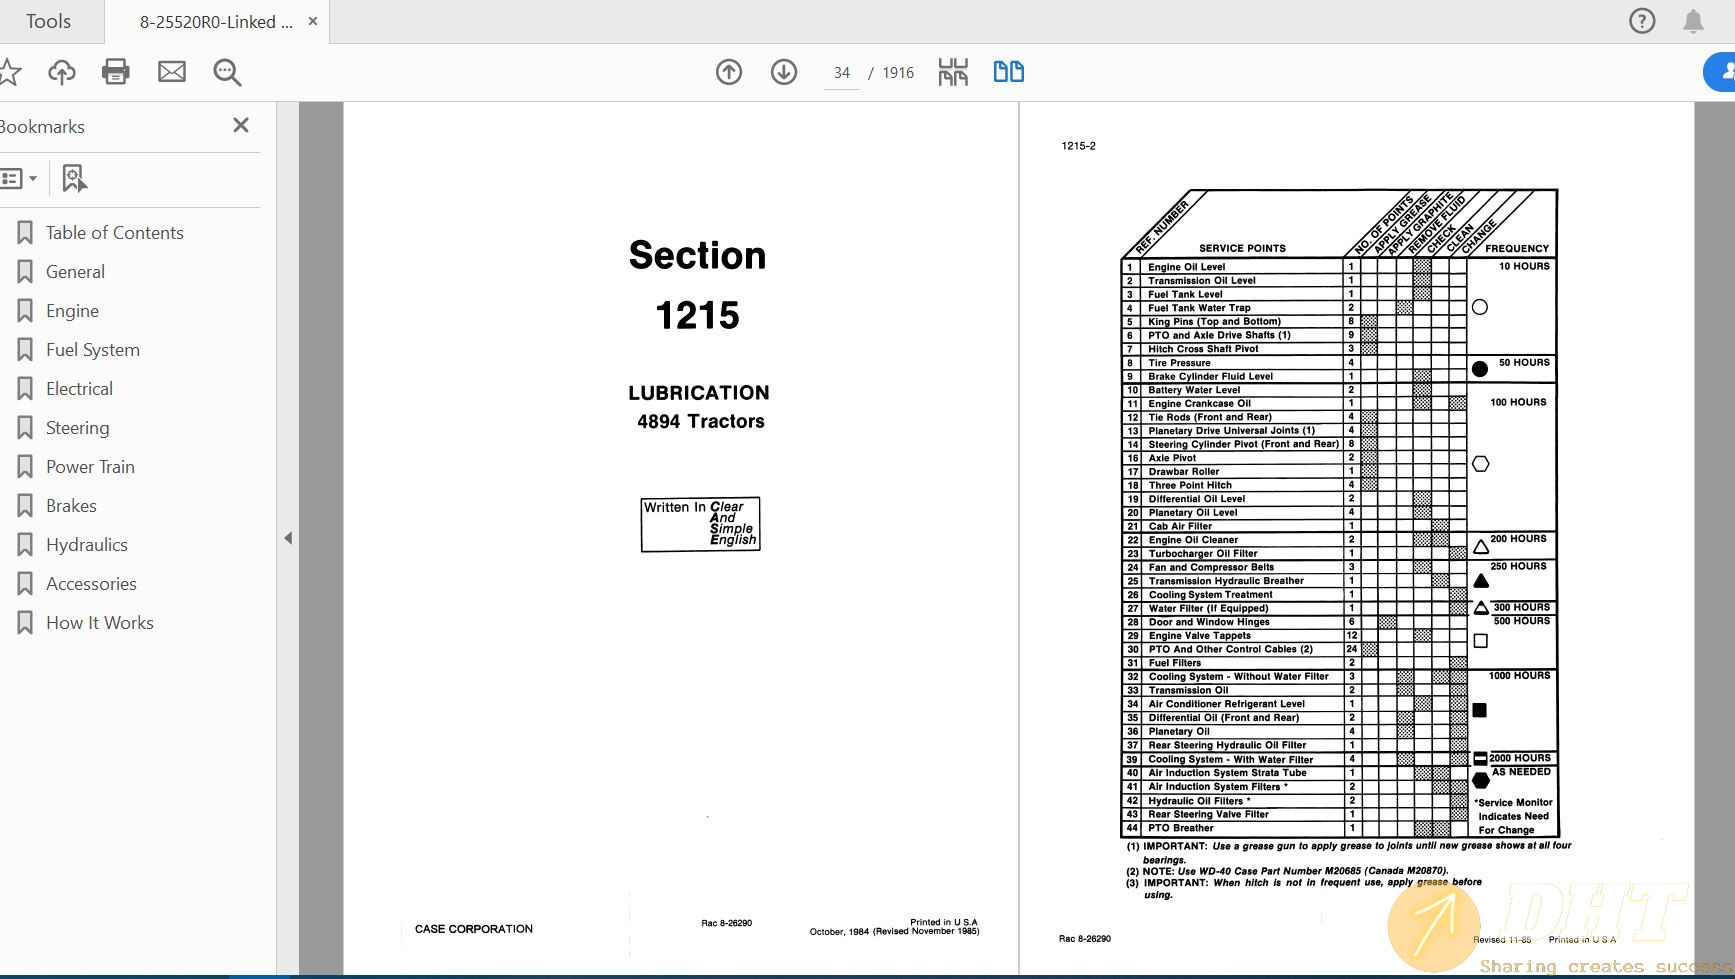Email the PDF file
Screen dimensions: 1735x979
(x=171, y=71)
